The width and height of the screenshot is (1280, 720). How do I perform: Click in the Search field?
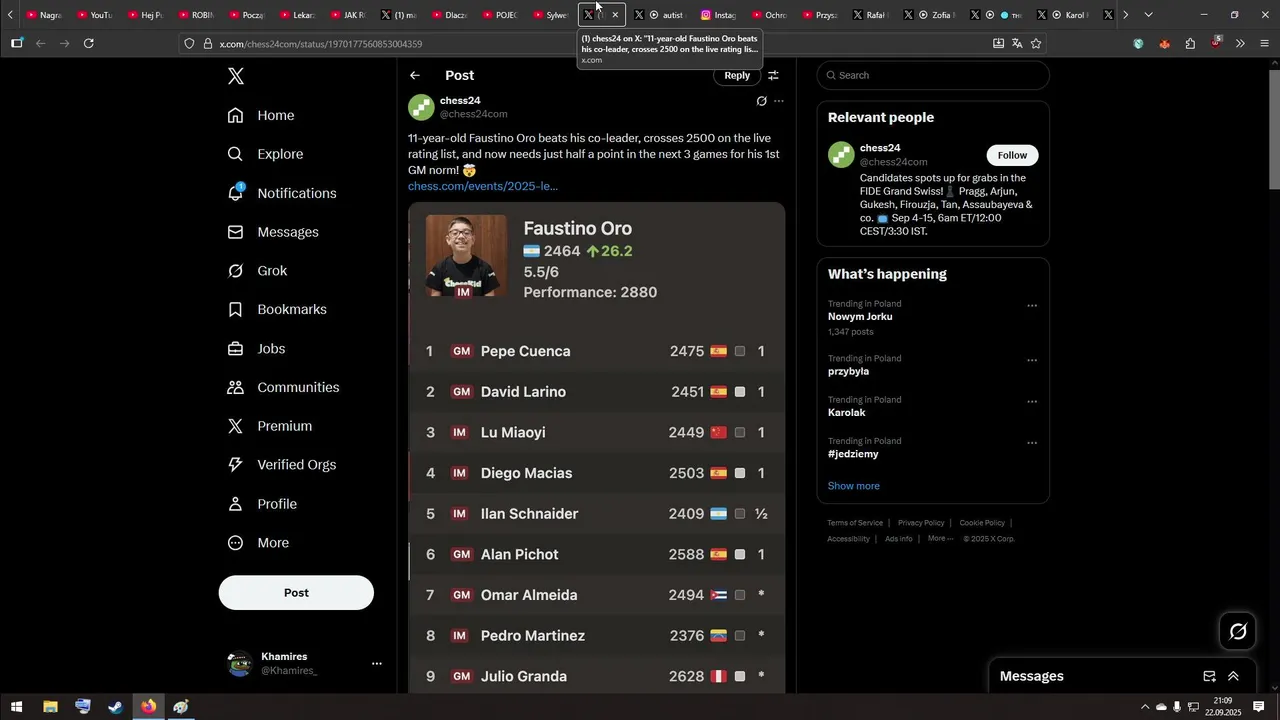click(933, 75)
